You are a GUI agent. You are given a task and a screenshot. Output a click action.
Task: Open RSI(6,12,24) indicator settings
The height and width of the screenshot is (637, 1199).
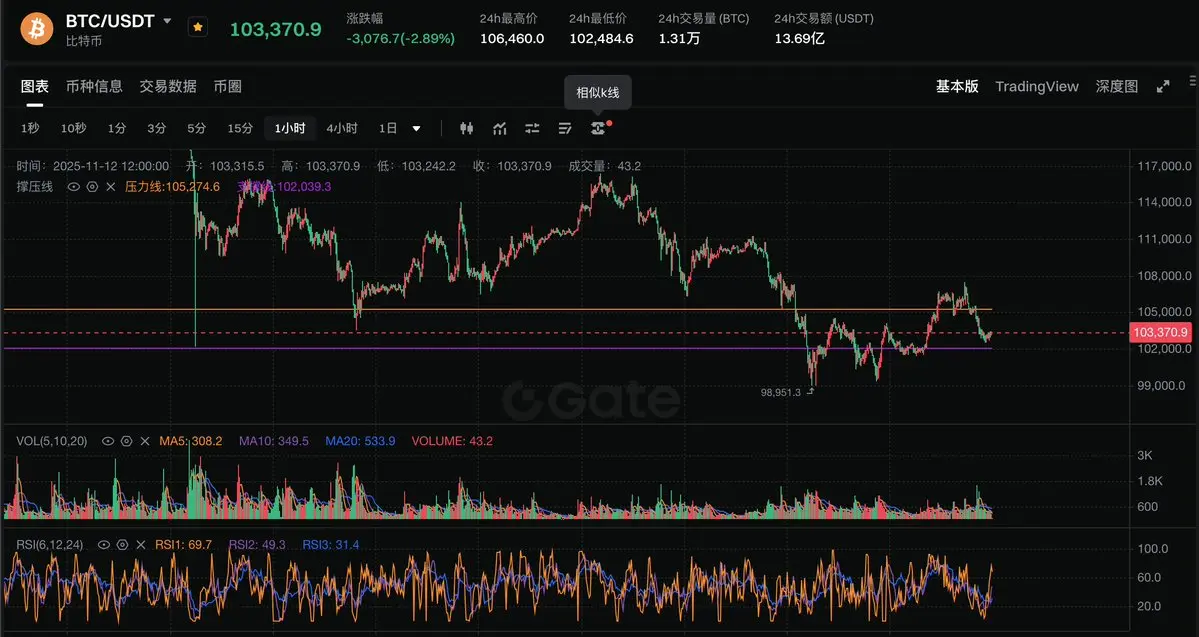pos(122,545)
